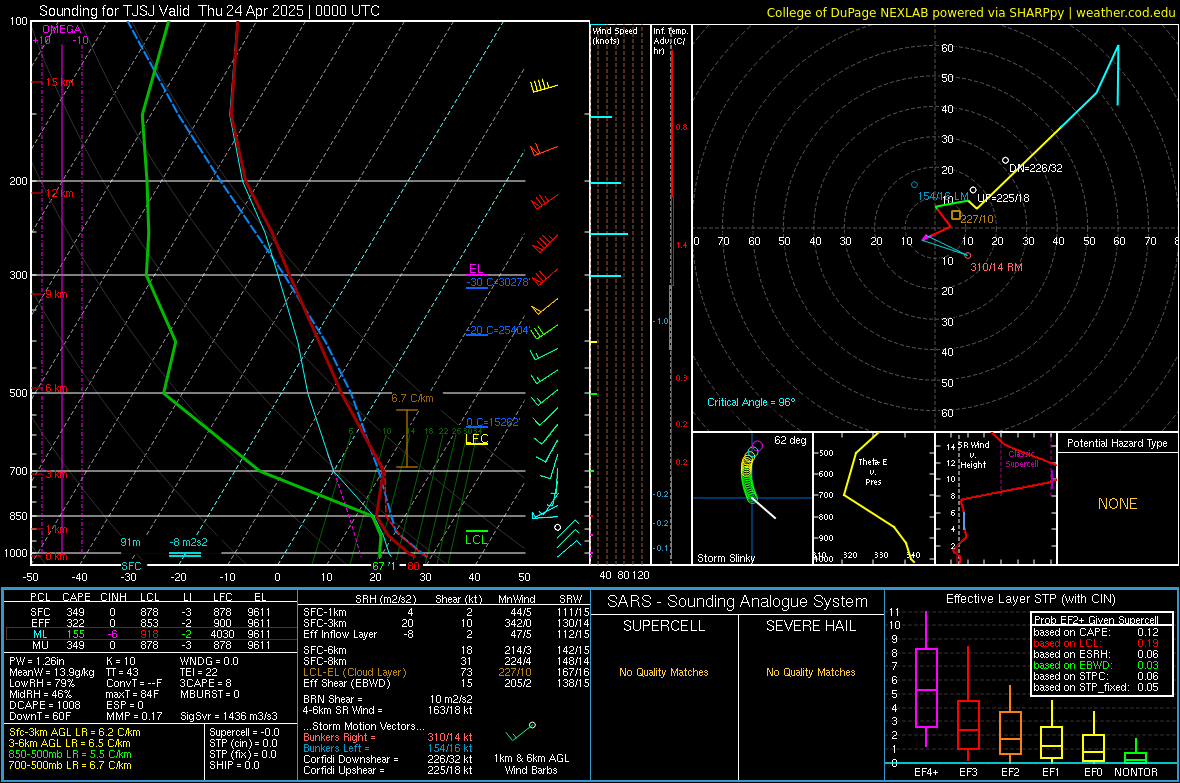Click the SR Wind v. Height panel label
The width and height of the screenshot is (1180, 783).
pyautogui.click(x=973, y=455)
